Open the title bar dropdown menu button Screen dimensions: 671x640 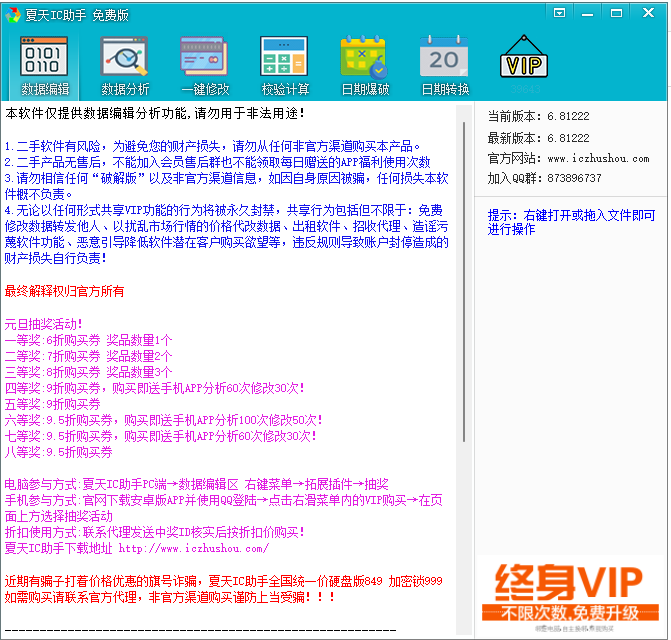click(559, 13)
